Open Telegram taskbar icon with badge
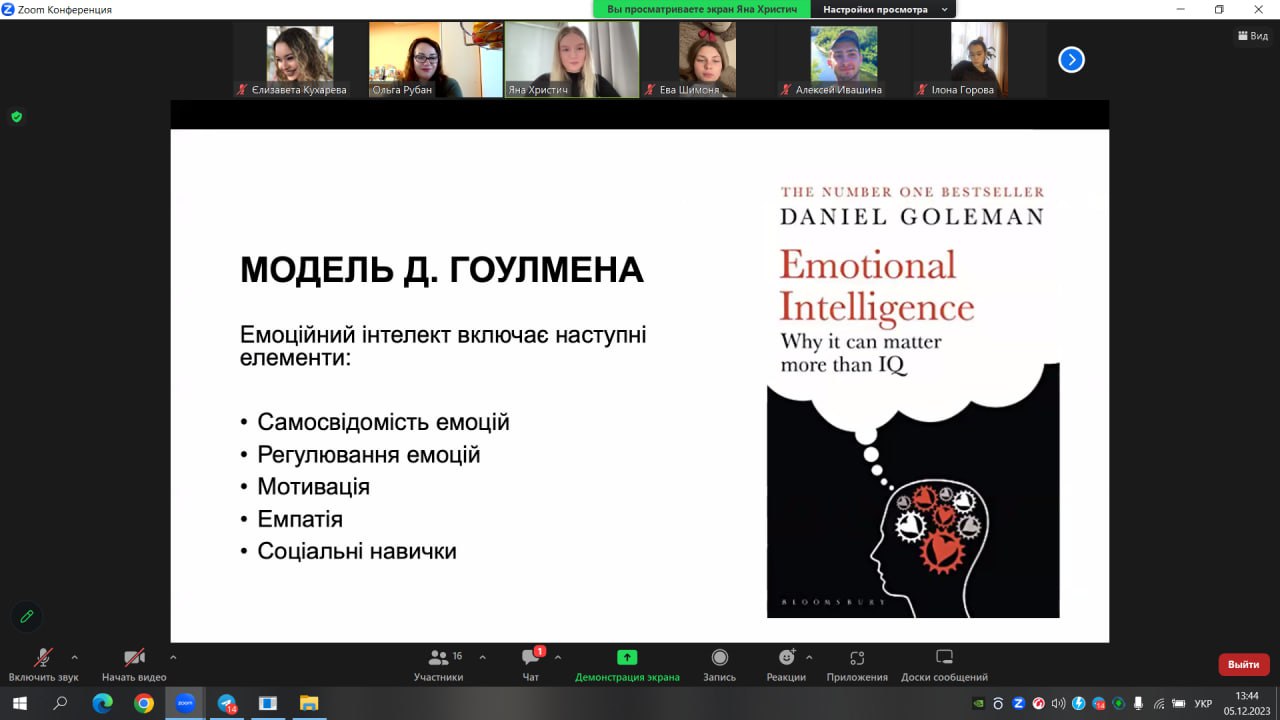 pyautogui.click(x=227, y=703)
